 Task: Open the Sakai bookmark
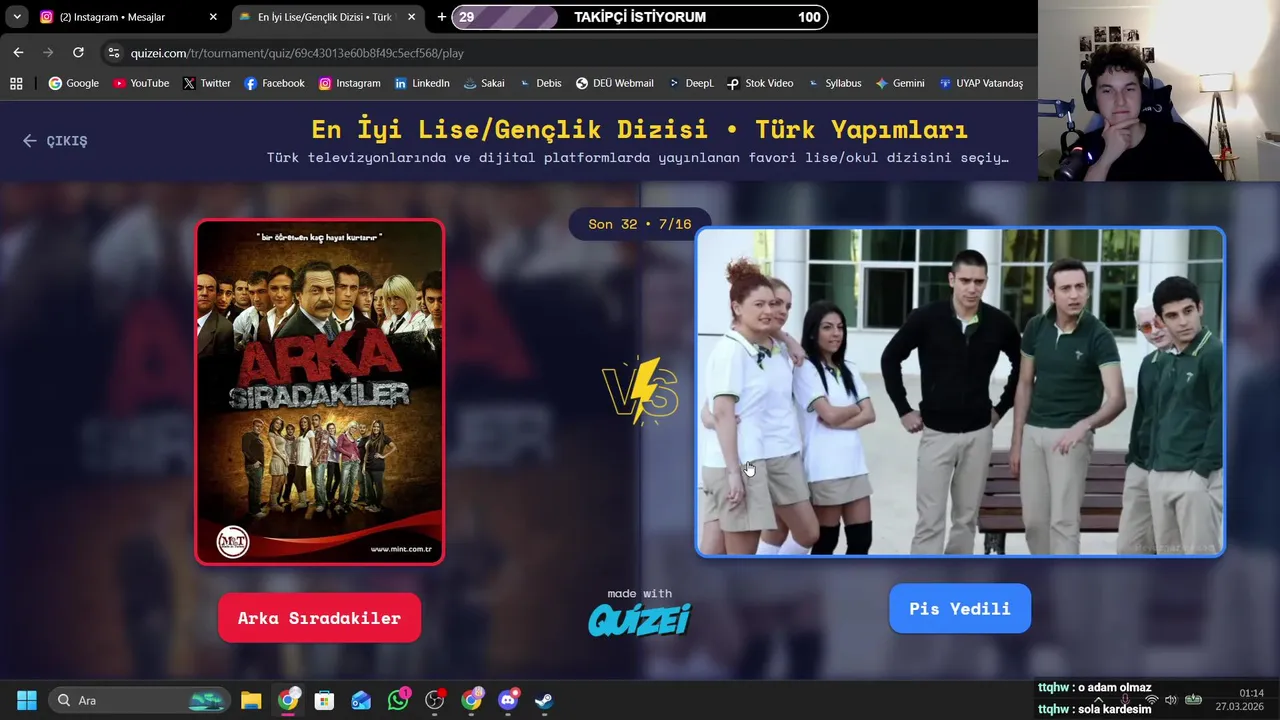click(484, 84)
